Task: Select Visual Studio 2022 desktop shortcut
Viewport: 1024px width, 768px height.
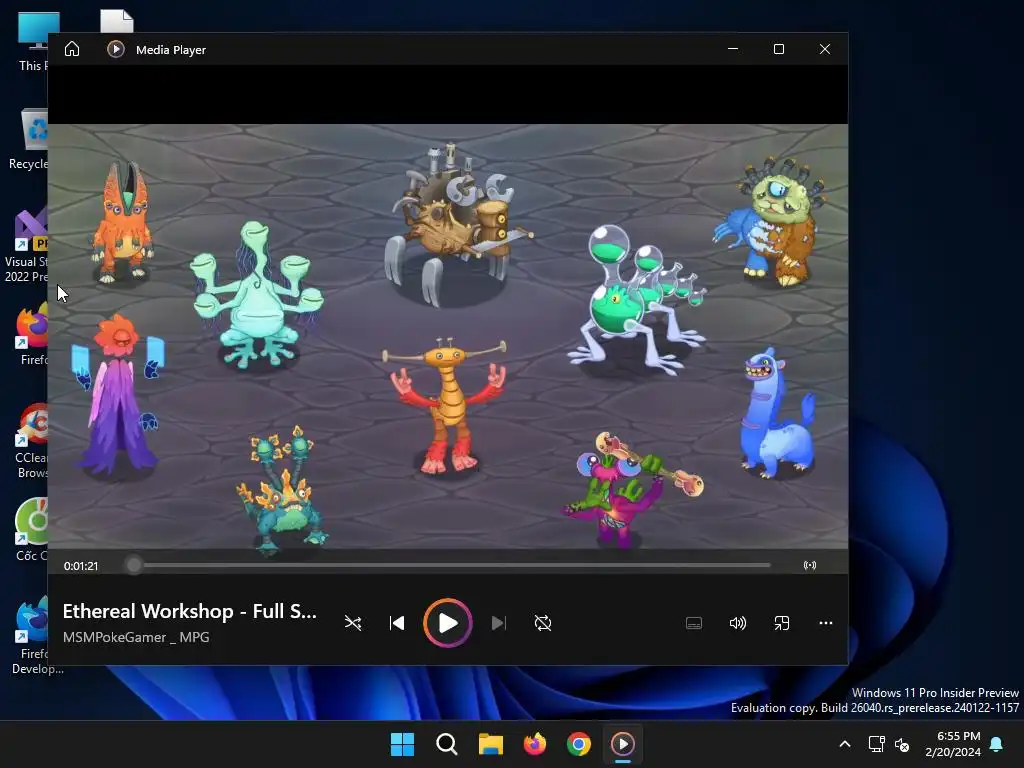Action: [26, 246]
